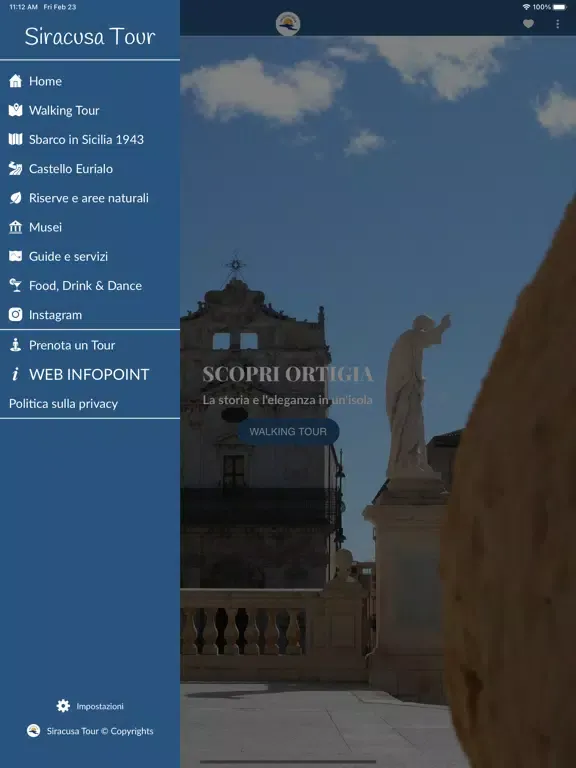This screenshot has width=576, height=768.
Task: Open the Instagram menu entry
Action: pos(90,314)
